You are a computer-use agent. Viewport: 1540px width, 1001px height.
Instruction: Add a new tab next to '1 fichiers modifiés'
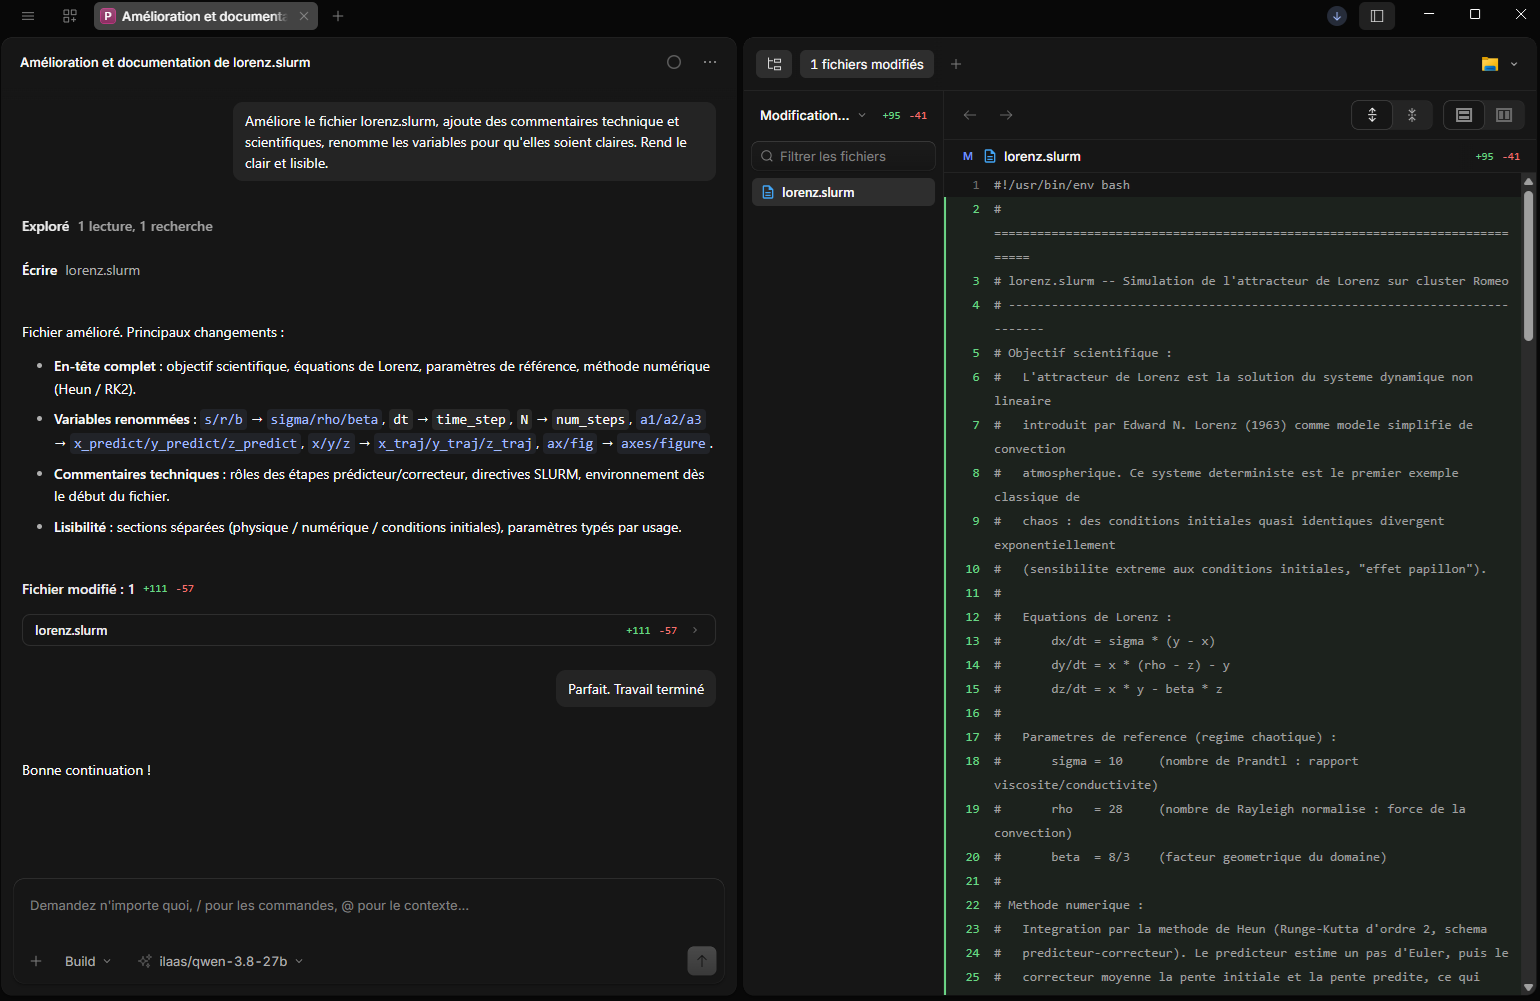tap(956, 64)
